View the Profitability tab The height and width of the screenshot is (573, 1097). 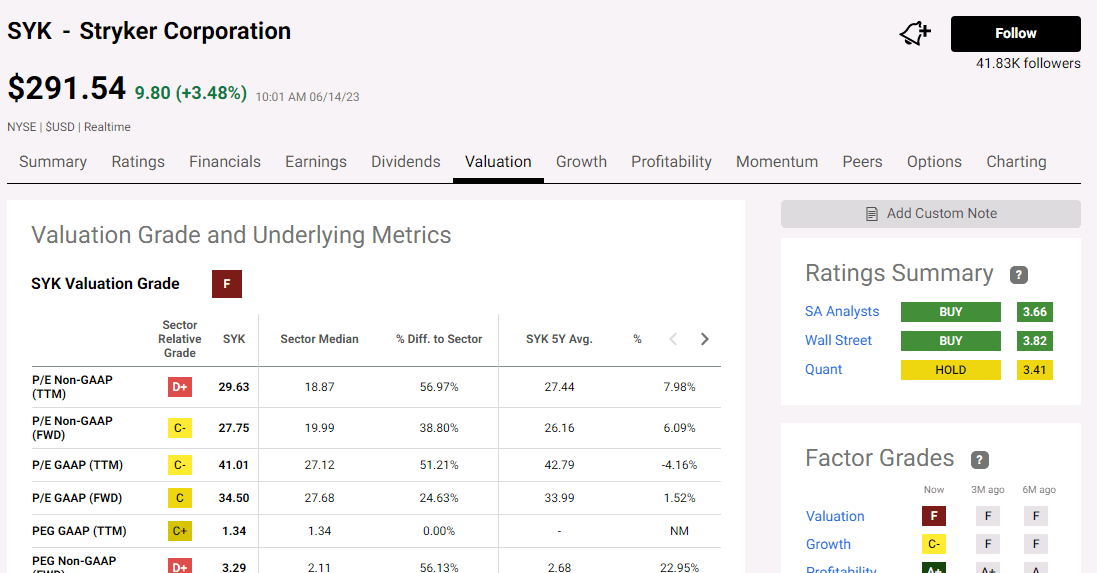[671, 162]
